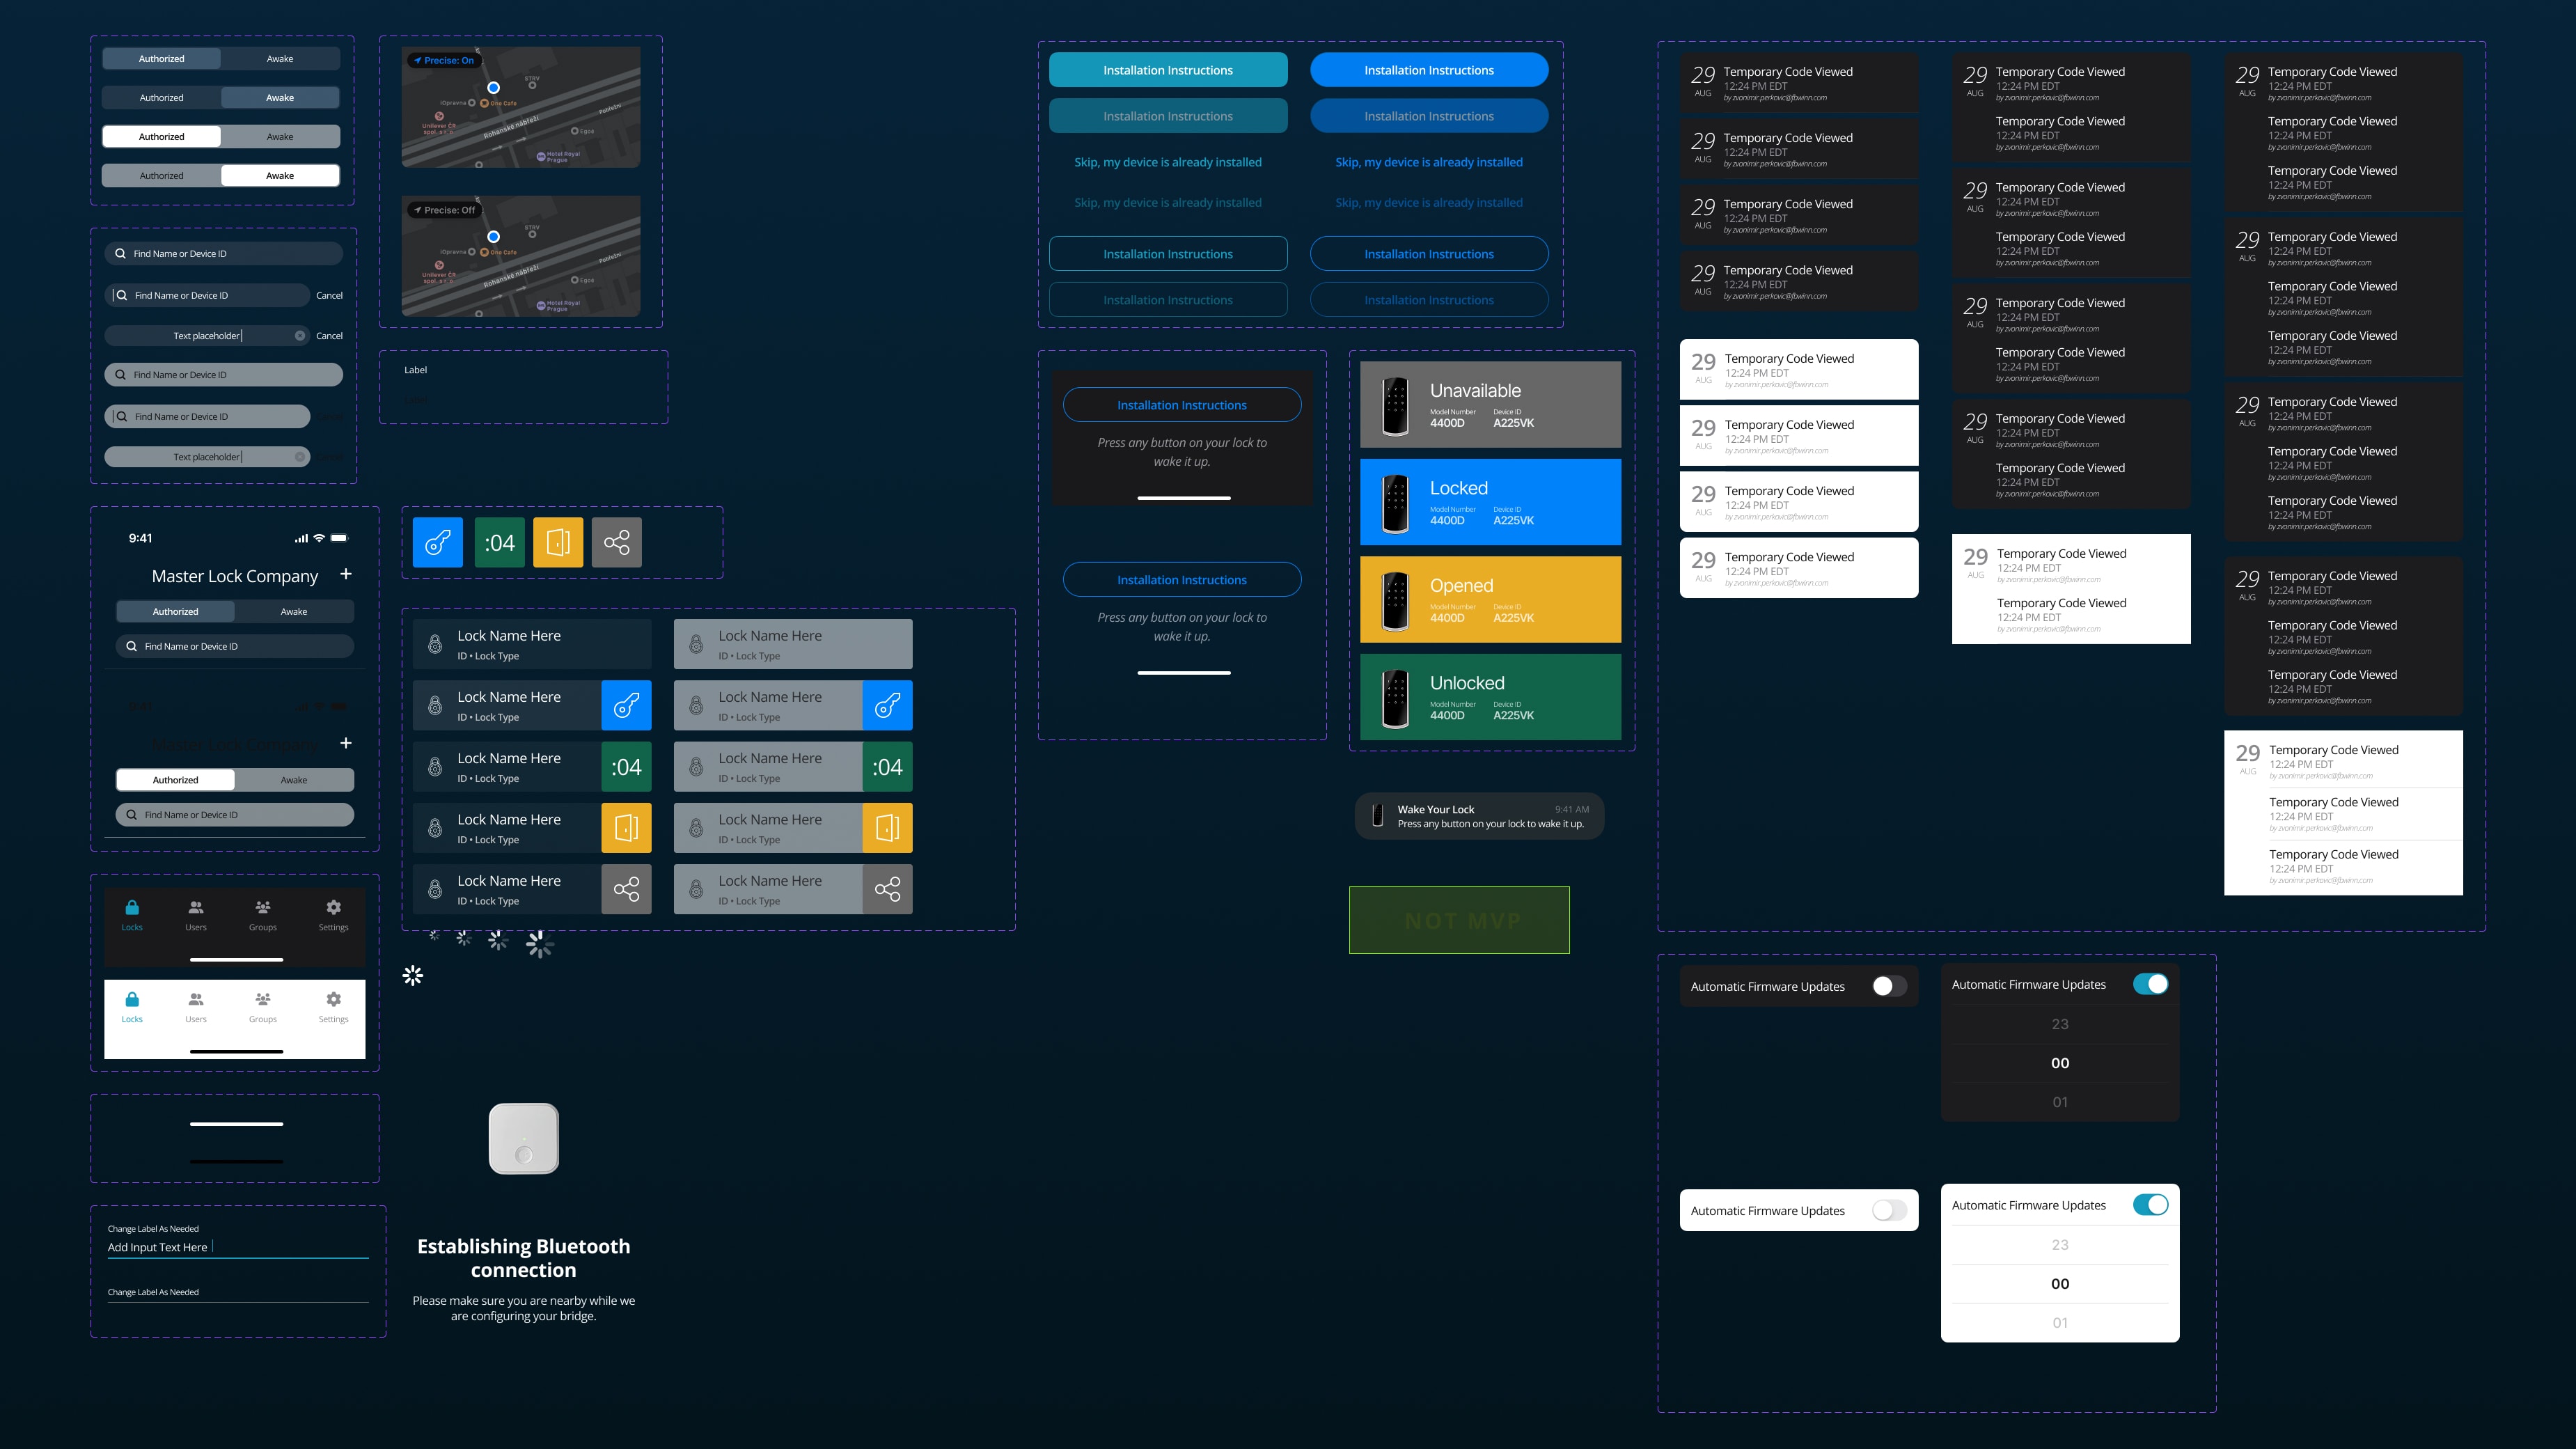
Task: Open the grey Unavailable status card
Action: pos(1490,404)
